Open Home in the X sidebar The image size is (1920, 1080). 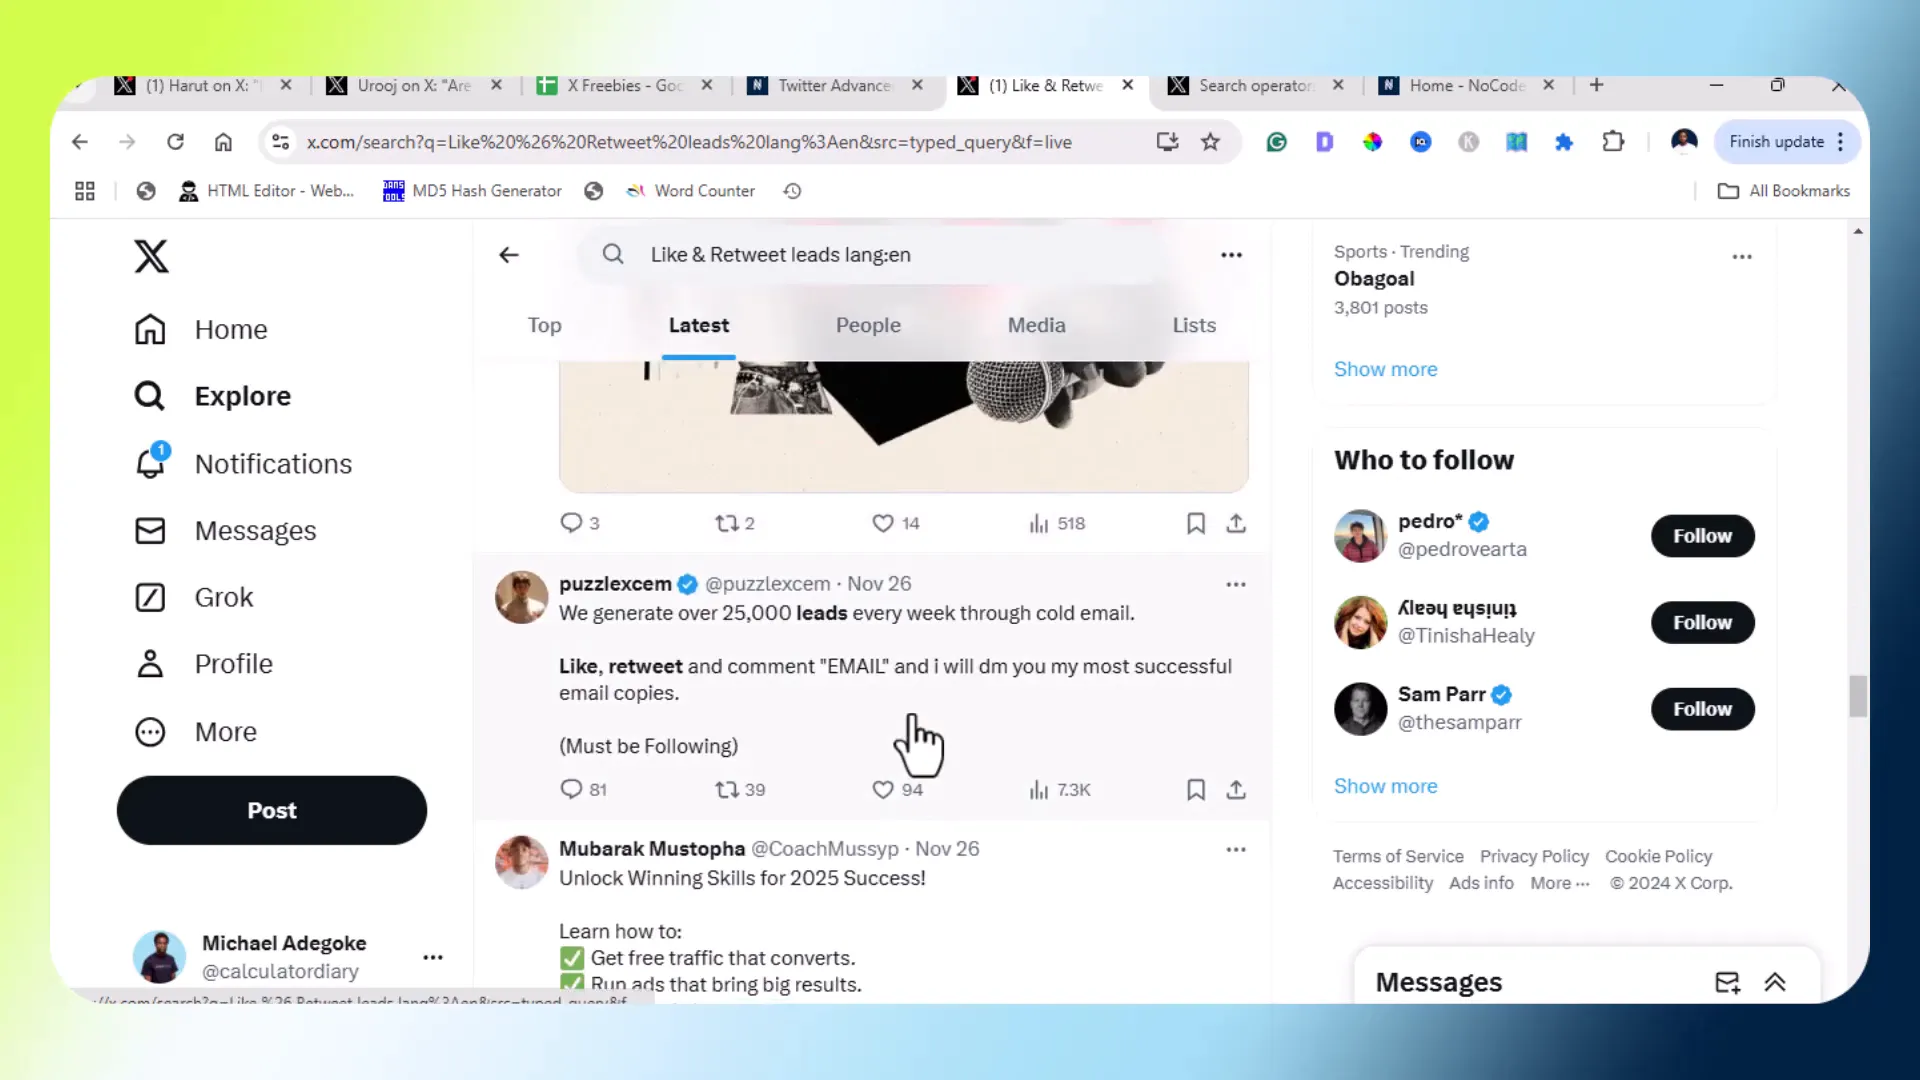(201, 329)
